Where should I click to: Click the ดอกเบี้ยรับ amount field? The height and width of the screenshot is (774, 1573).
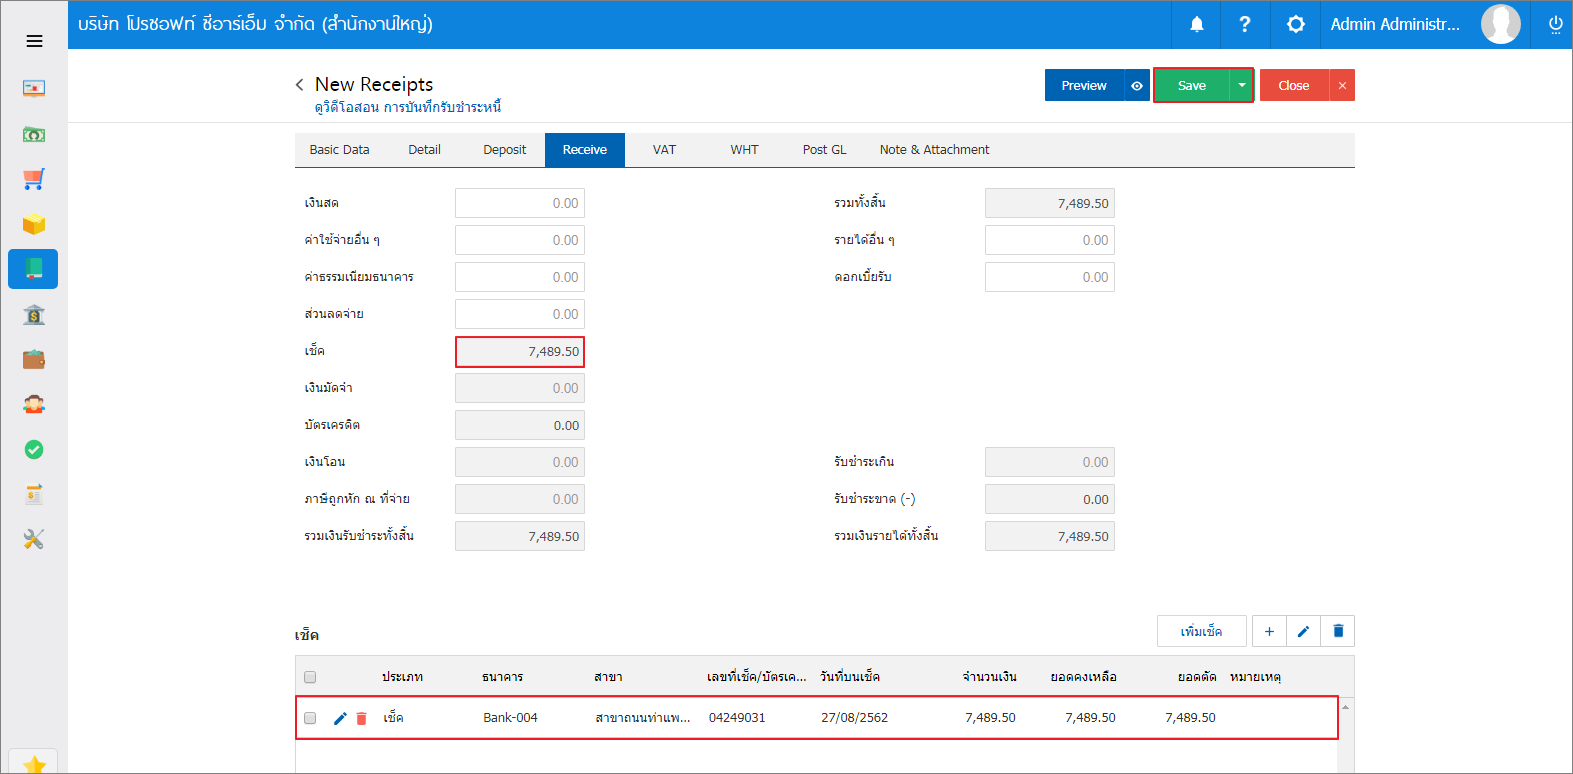(x=1050, y=277)
